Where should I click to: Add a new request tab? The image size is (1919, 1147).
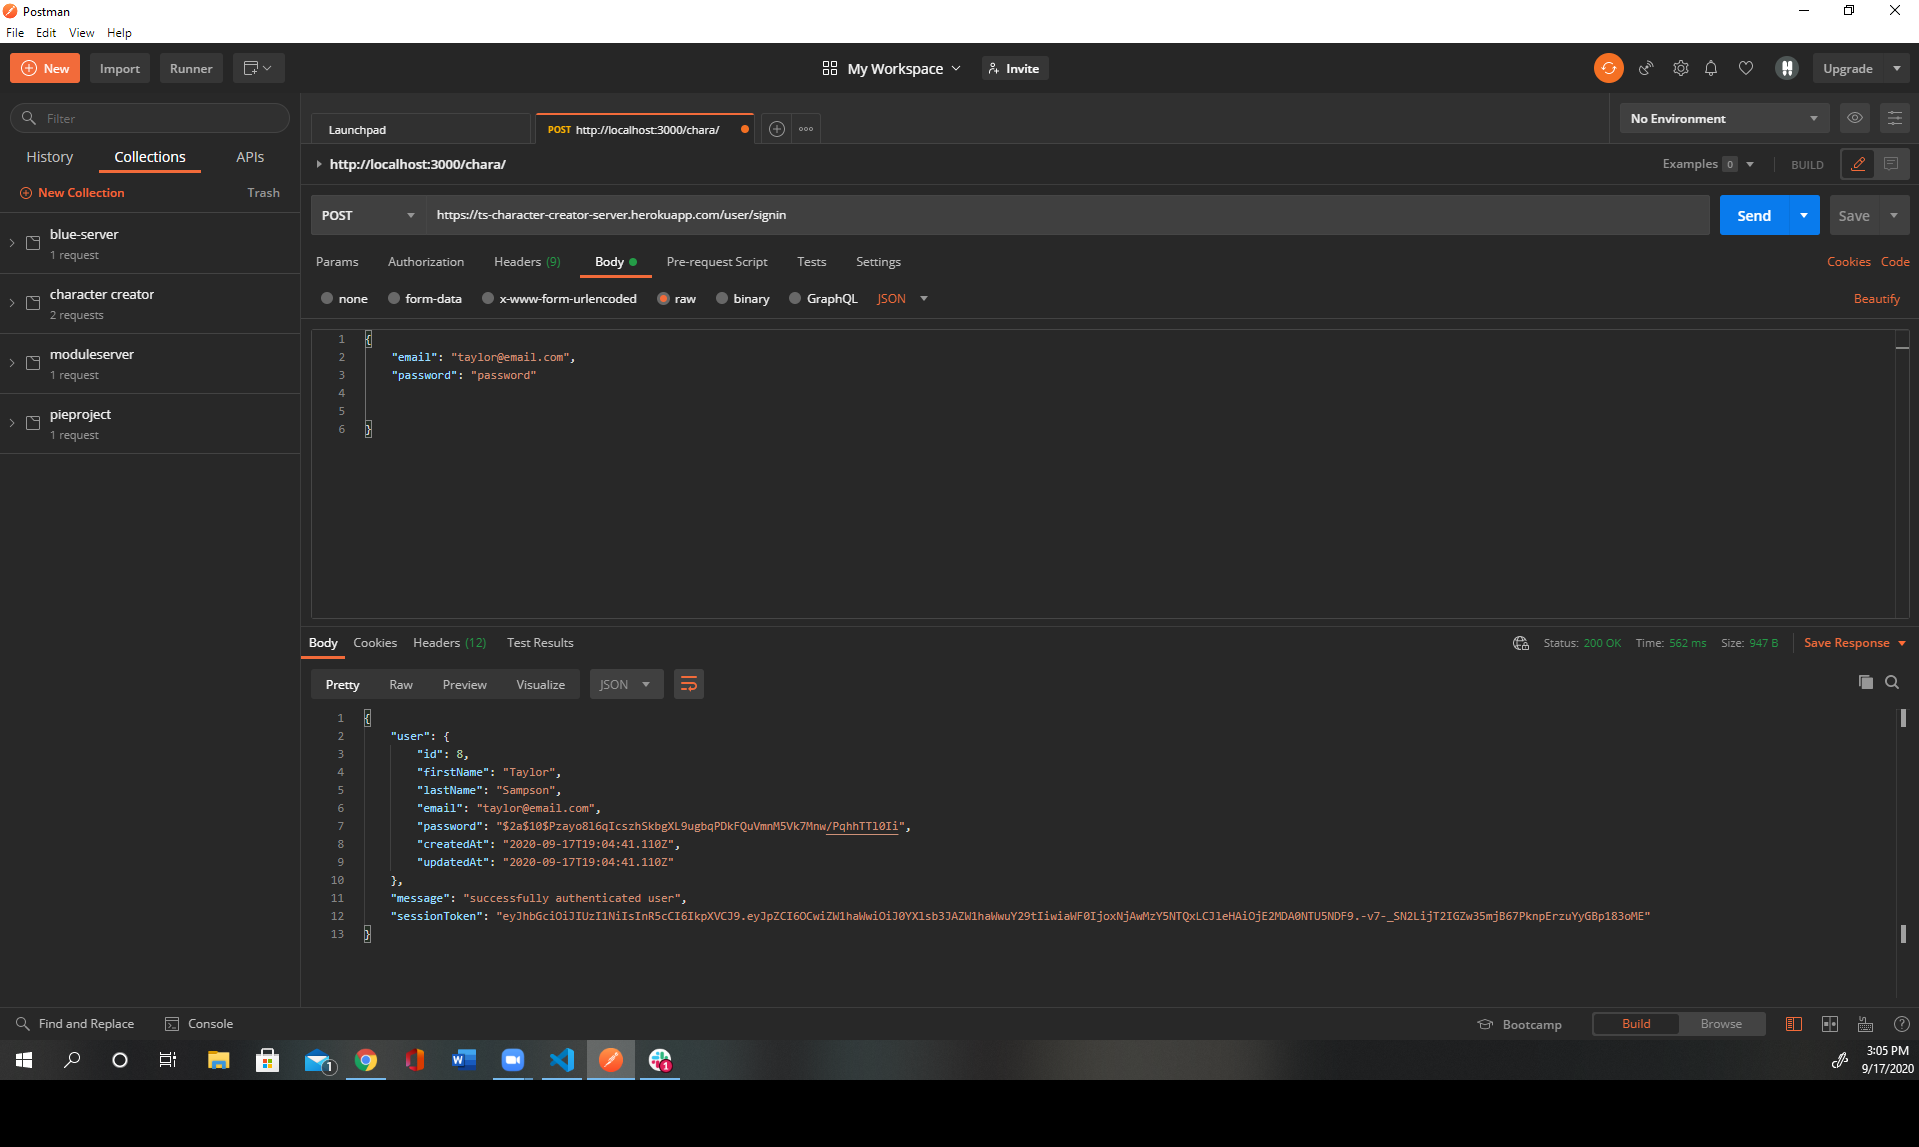(776, 129)
